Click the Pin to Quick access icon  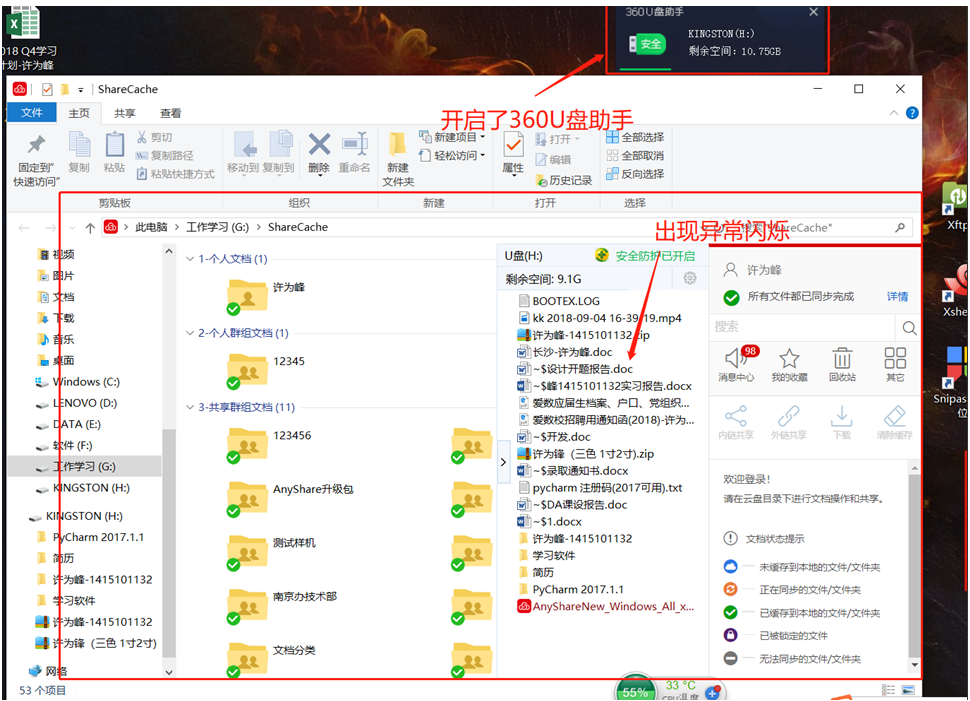click(x=36, y=145)
